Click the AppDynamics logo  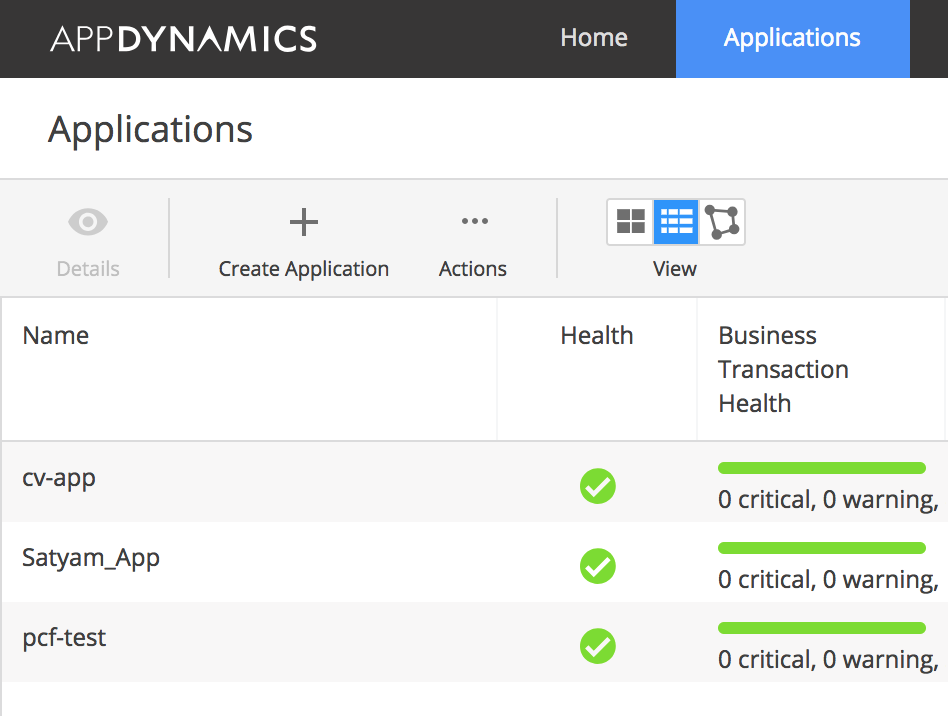click(183, 39)
